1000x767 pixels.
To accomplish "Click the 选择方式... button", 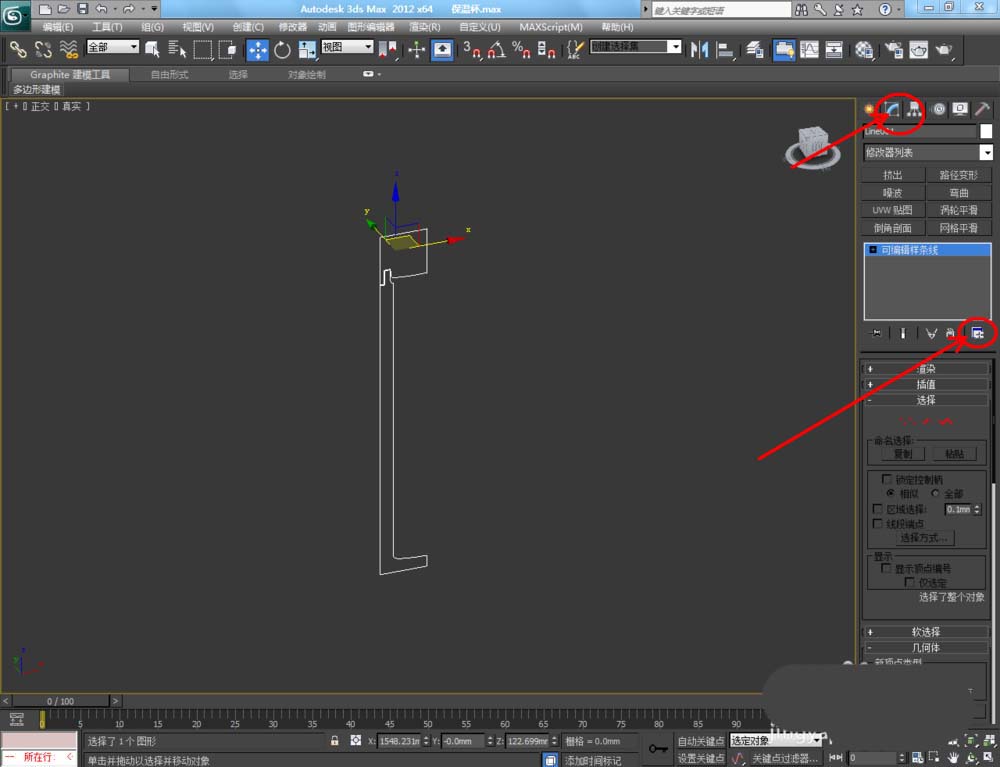I will (923, 538).
